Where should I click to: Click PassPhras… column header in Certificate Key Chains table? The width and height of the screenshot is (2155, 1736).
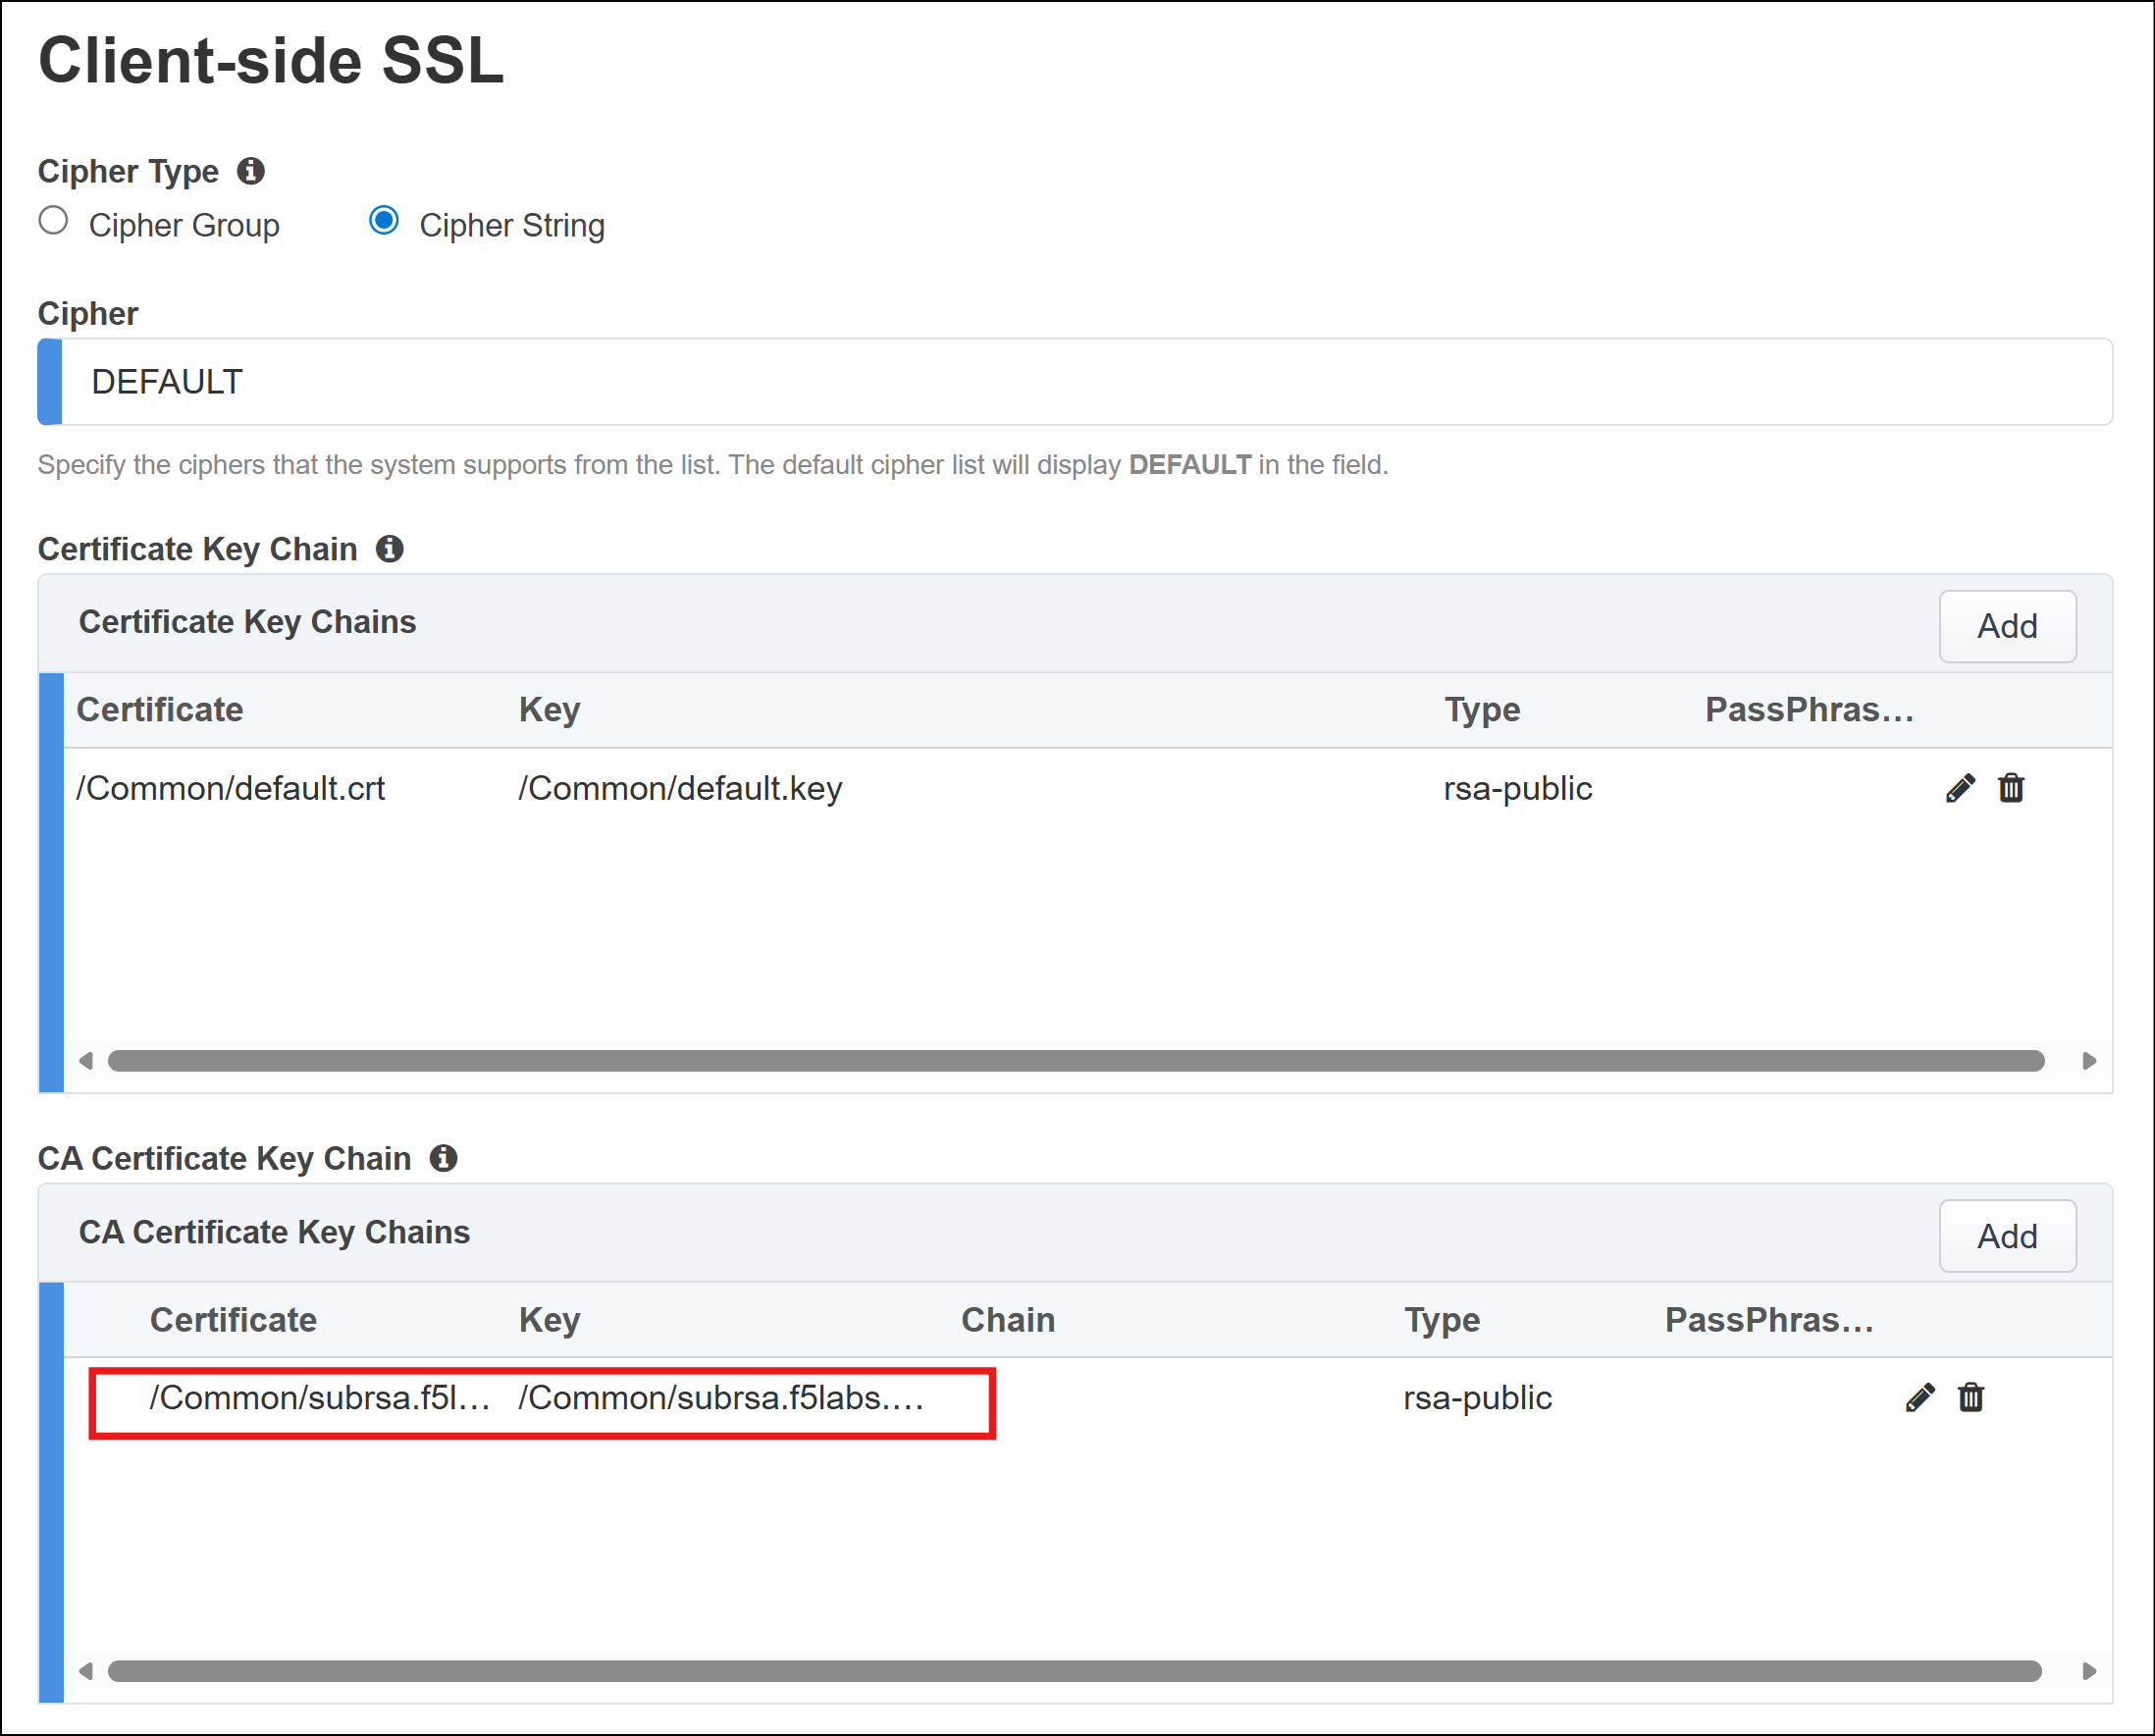point(1809,709)
